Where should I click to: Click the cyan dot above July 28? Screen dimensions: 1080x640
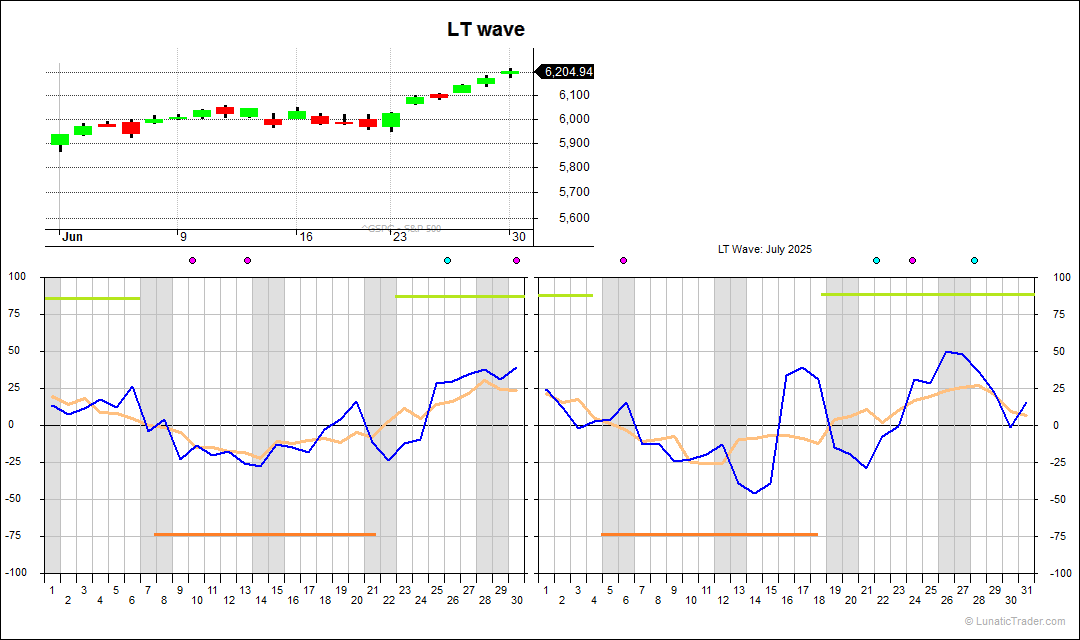pos(974,261)
